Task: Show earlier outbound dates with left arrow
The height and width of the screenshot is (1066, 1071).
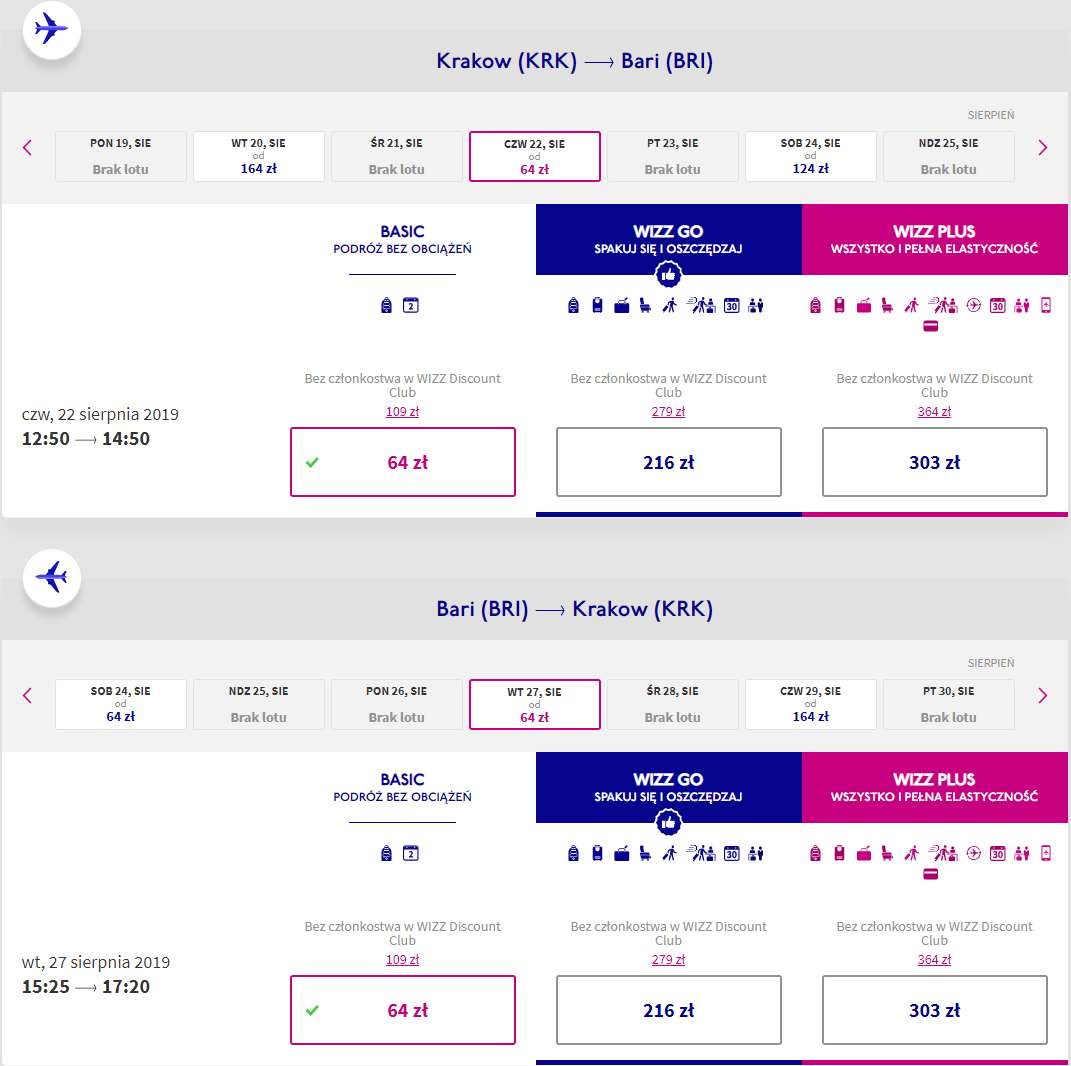Action: (x=27, y=148)
